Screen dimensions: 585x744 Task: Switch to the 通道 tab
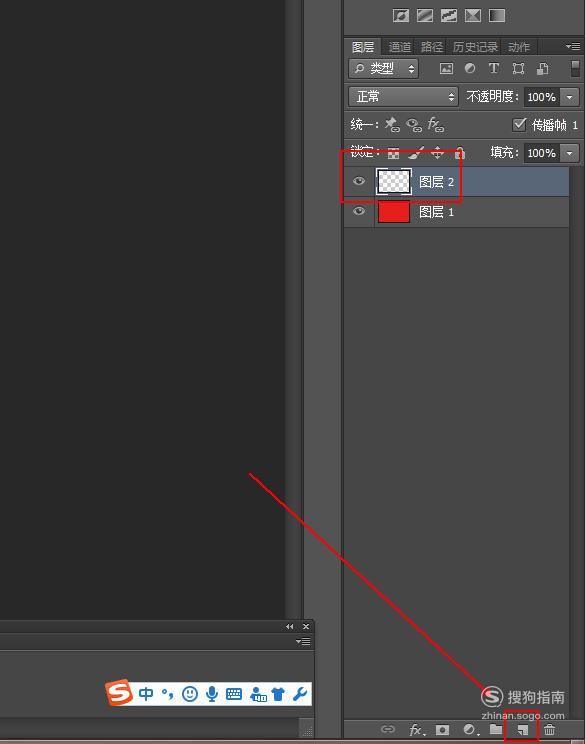click(399, 47)
